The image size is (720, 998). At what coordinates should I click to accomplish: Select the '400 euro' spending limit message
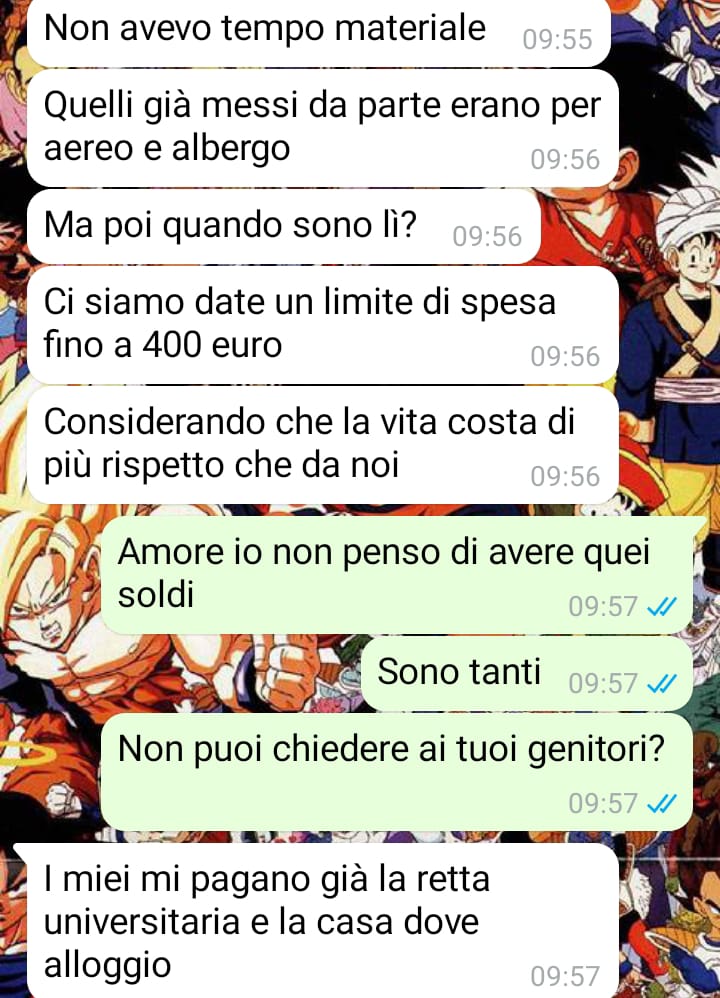coord(323,325)
